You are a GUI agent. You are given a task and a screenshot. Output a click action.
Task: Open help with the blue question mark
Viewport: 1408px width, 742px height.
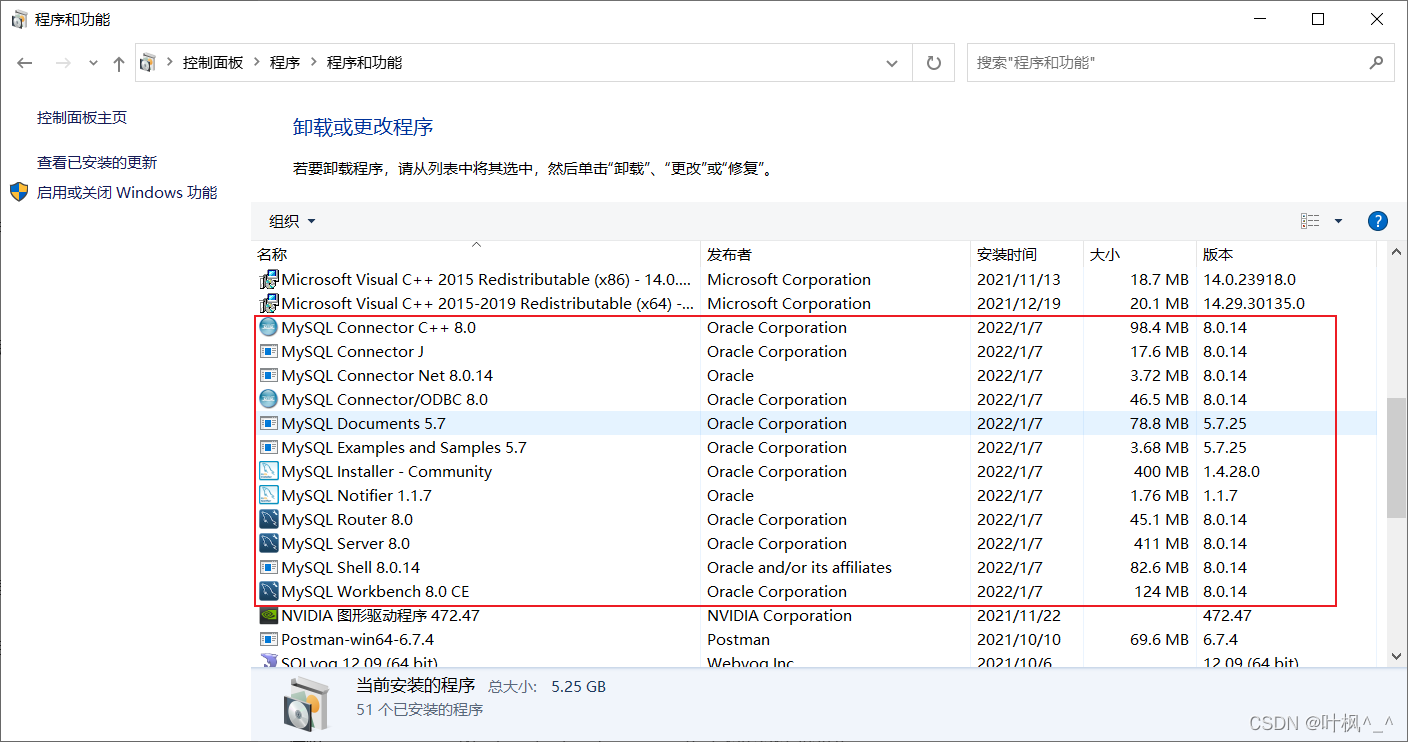[1377, 221]
